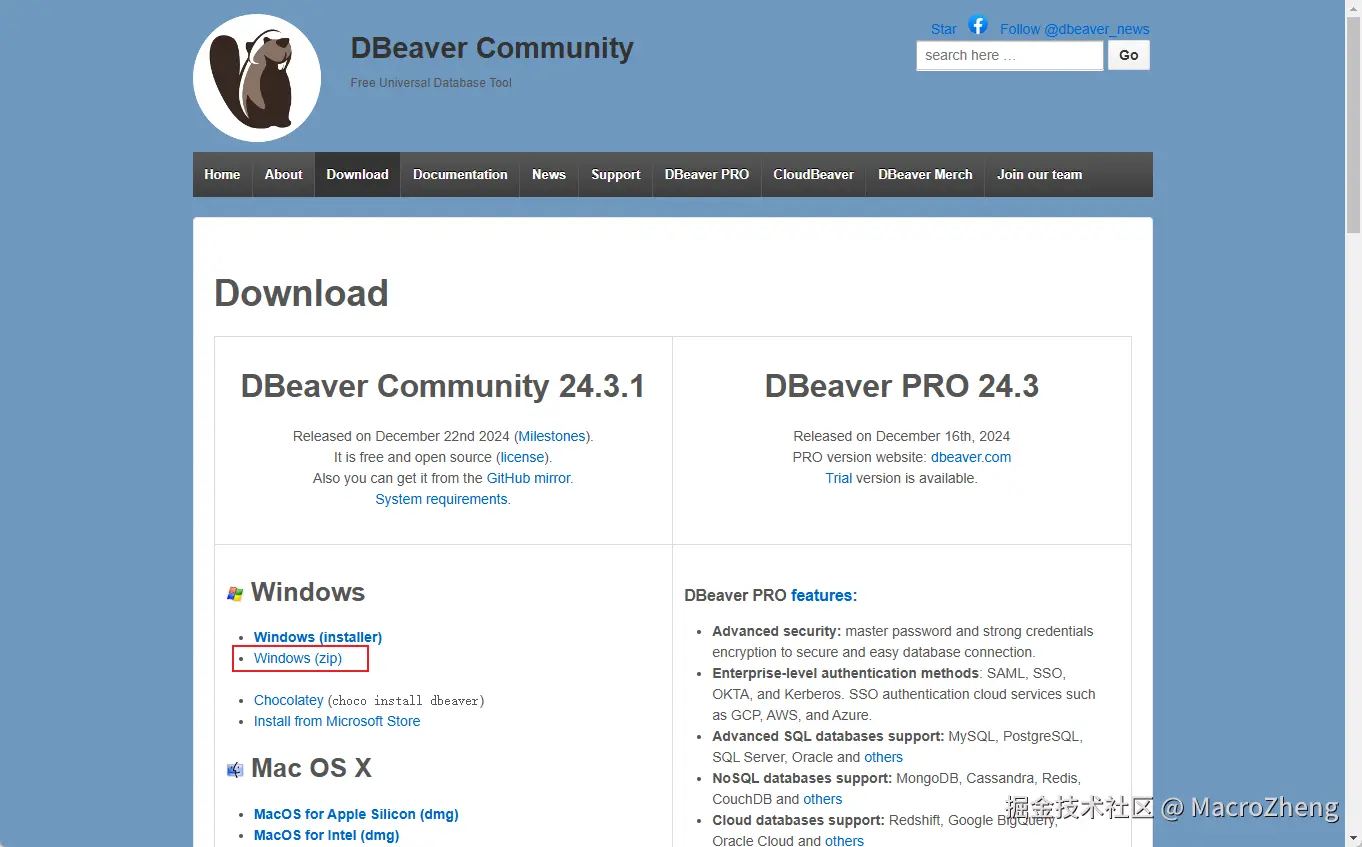Open the PRO Trial link
The image size is (1362, 847).
839,478
